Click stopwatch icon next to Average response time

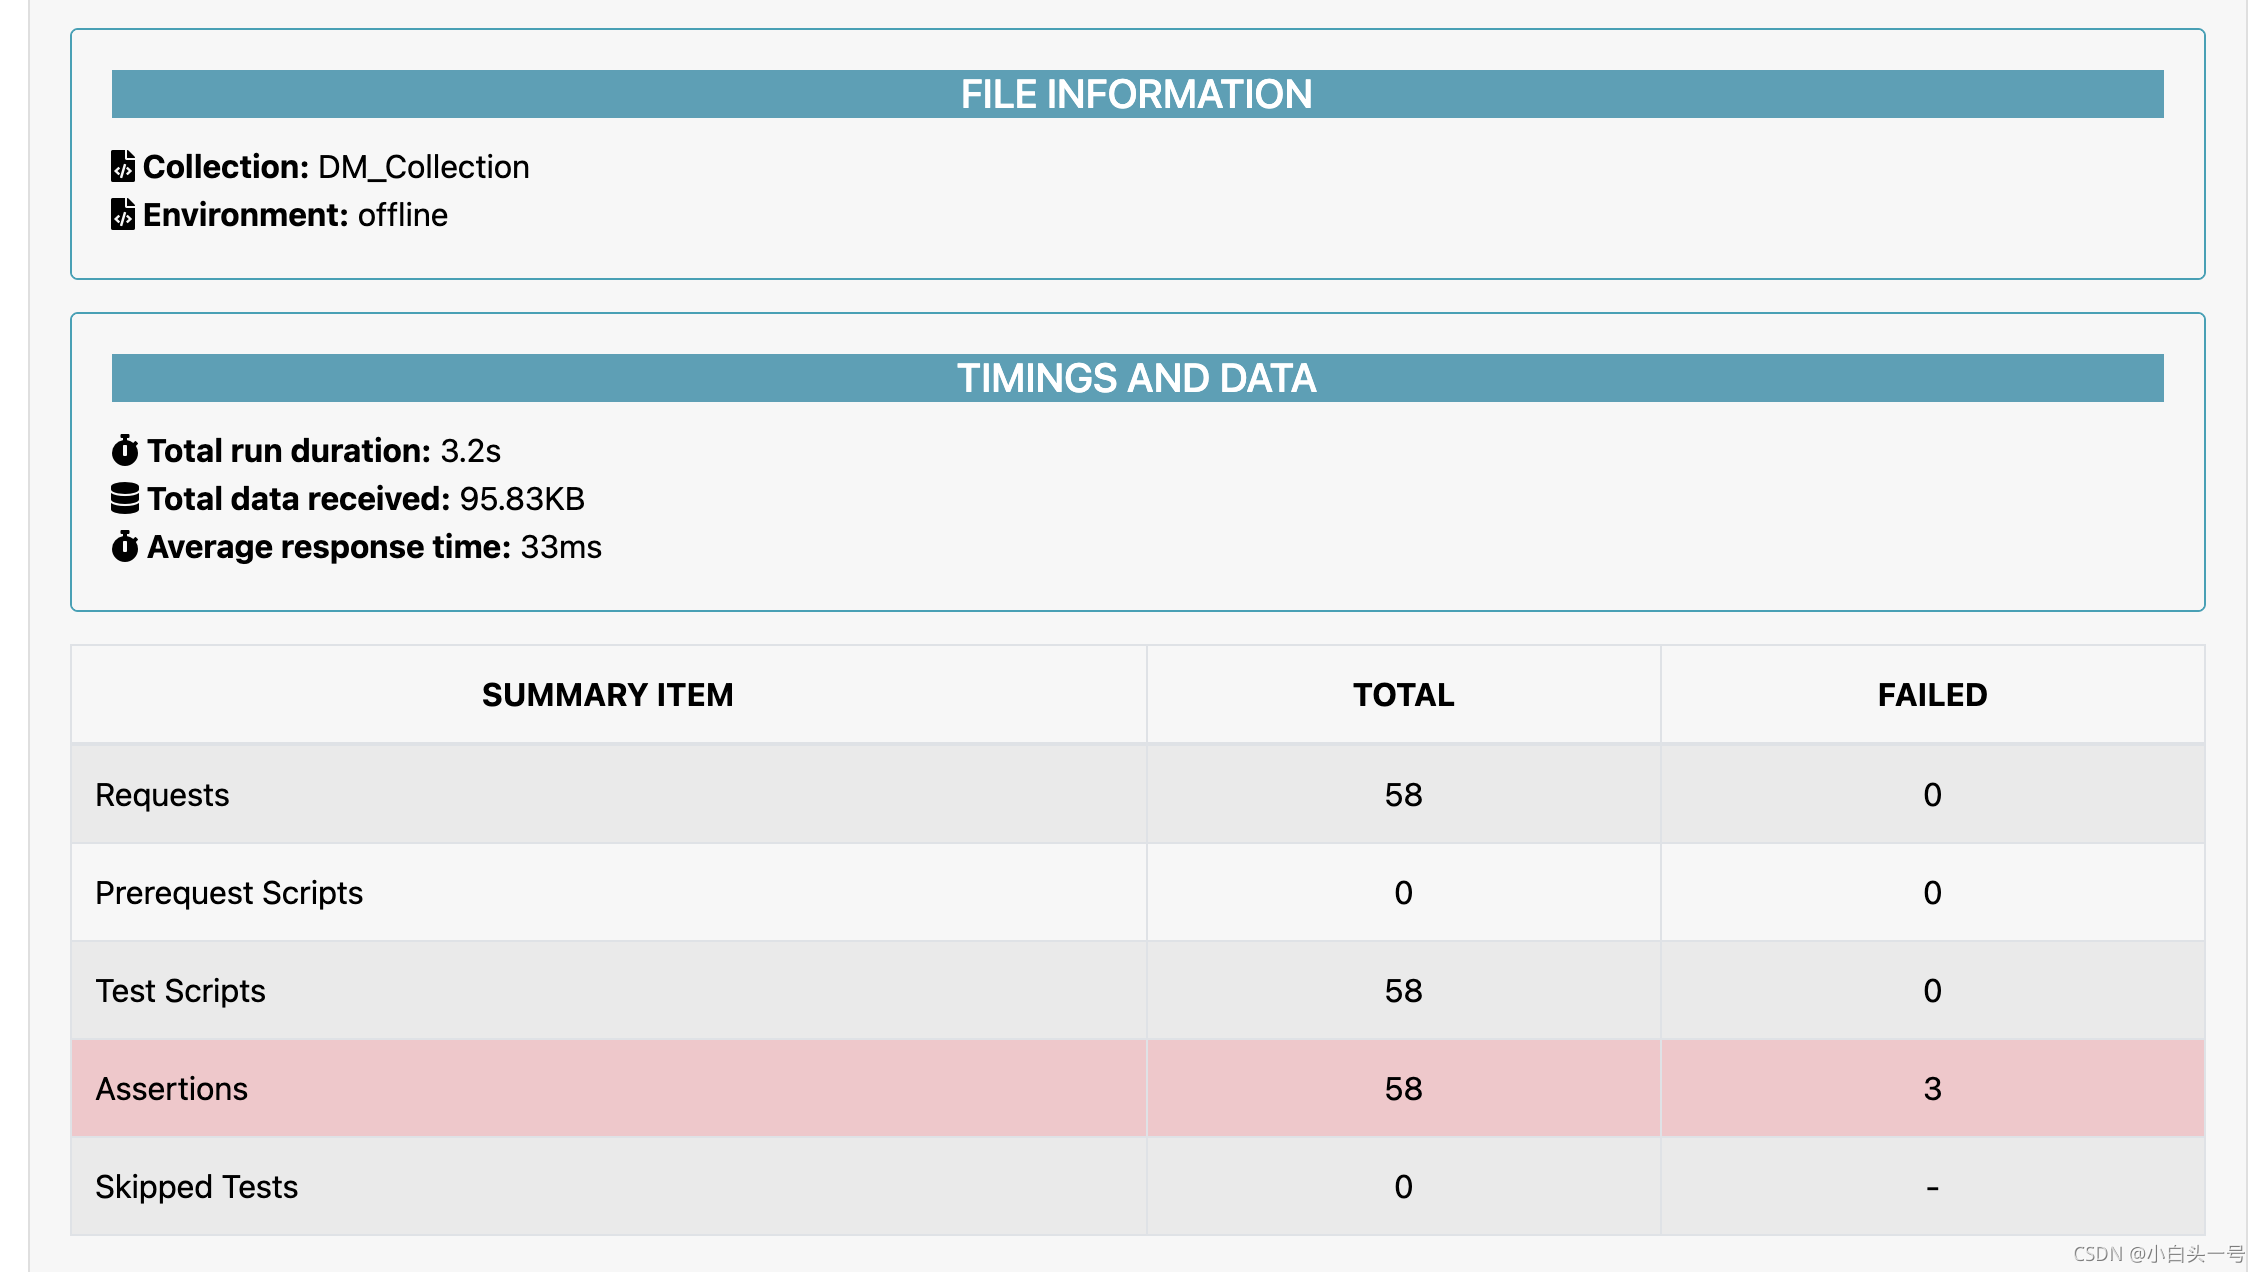[125, 546]
